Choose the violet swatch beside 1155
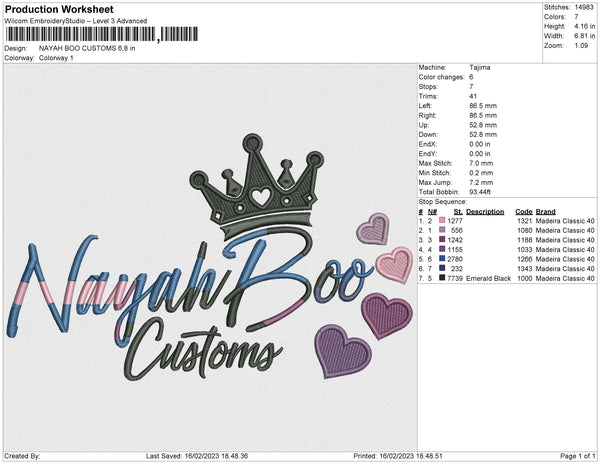 [442, 249]
